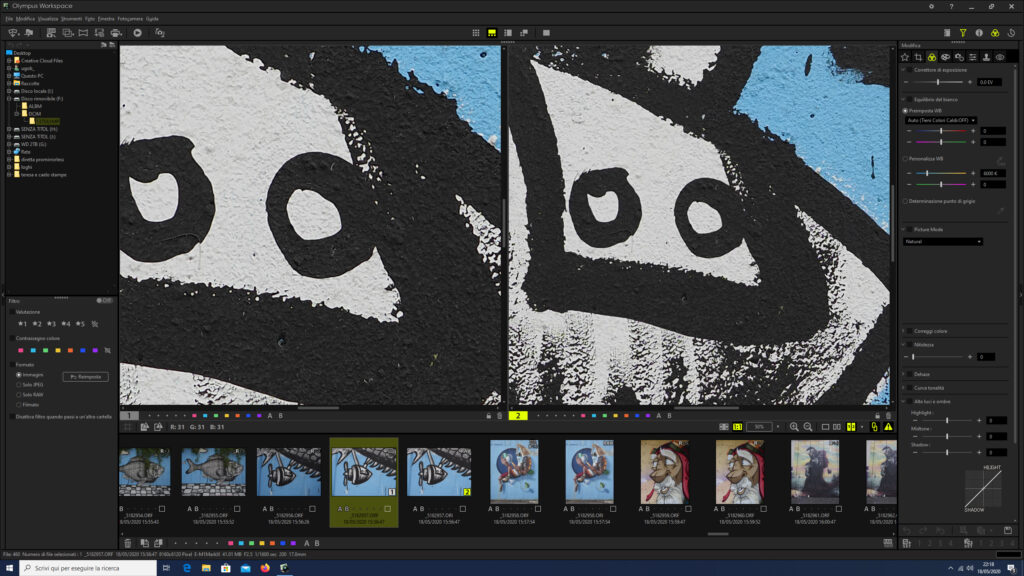Open the Strumenti menu

pyautogui.click(x=72, y=19)
